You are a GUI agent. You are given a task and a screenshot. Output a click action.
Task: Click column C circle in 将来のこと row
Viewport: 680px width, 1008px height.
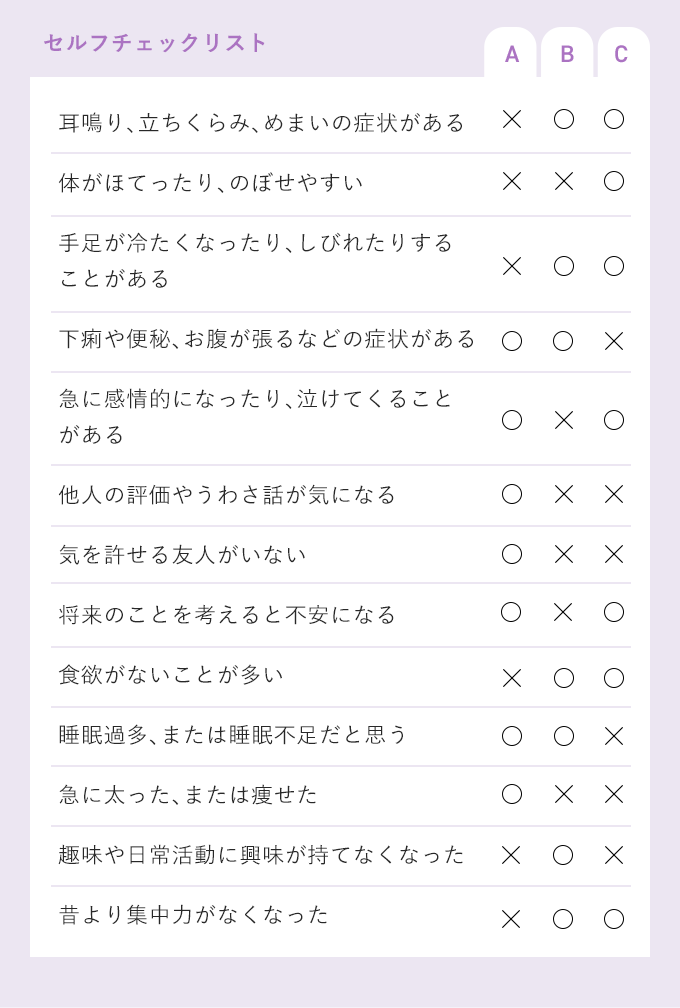pyautogui.click(x=614, y=612)
